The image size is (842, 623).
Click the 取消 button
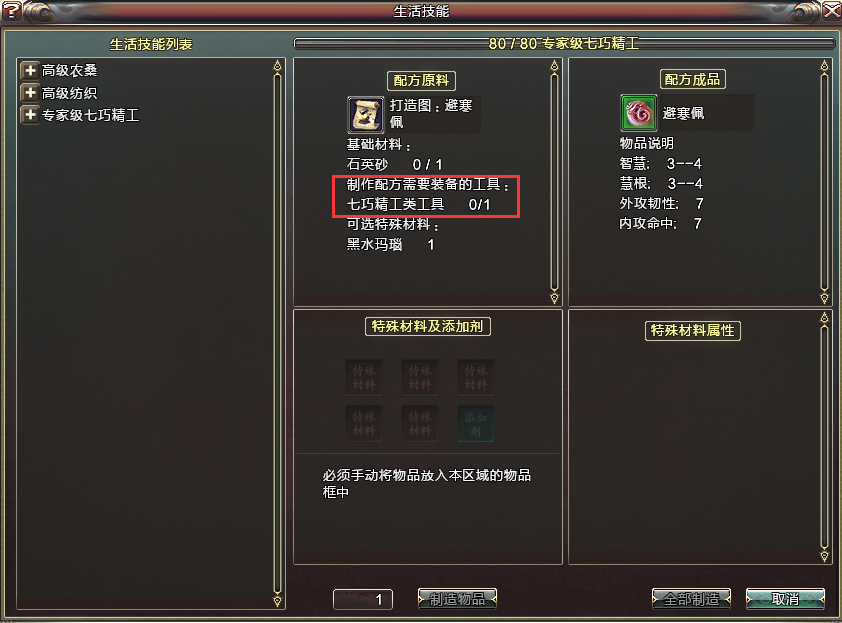coord(785,599)
